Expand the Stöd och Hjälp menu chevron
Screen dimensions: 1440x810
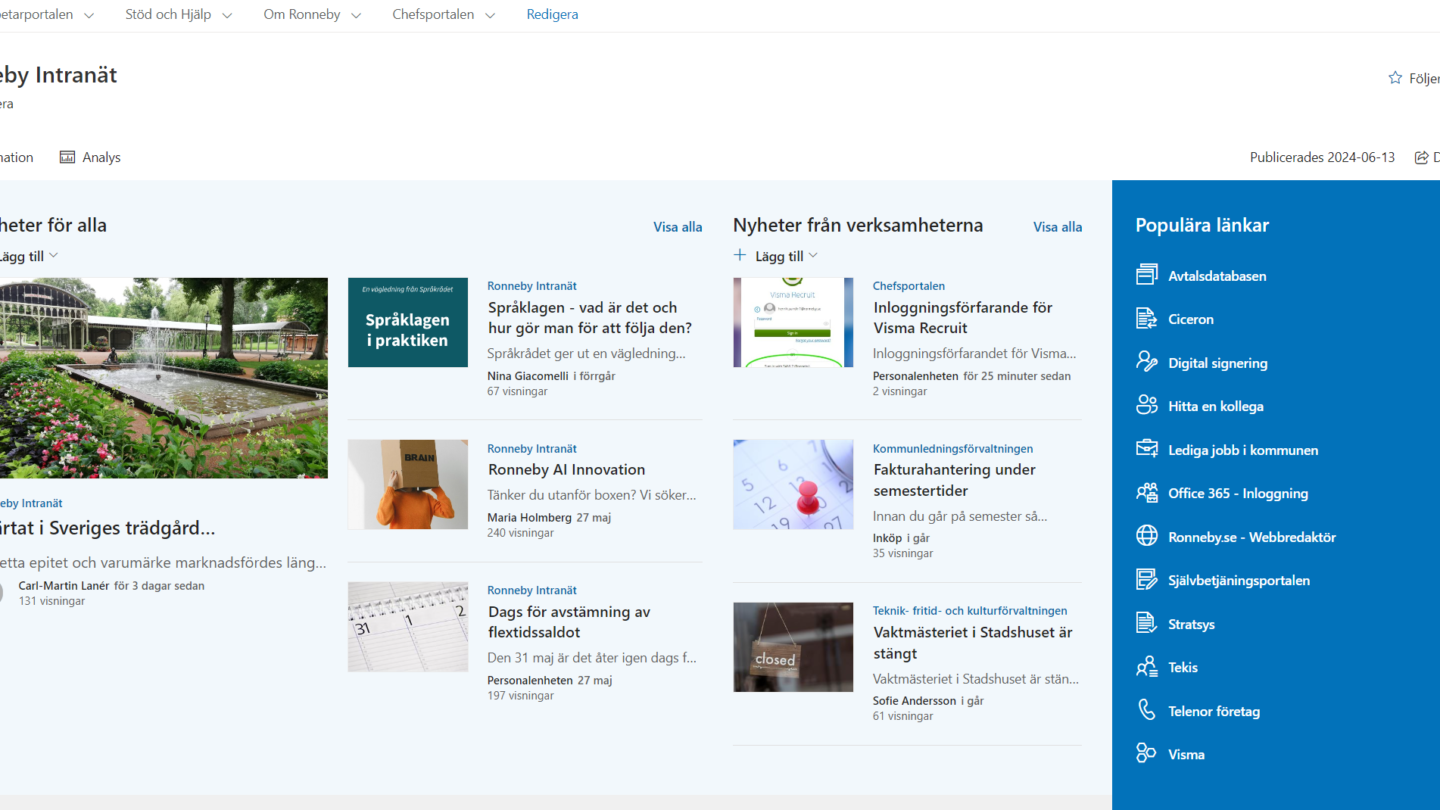pos(227,15)
